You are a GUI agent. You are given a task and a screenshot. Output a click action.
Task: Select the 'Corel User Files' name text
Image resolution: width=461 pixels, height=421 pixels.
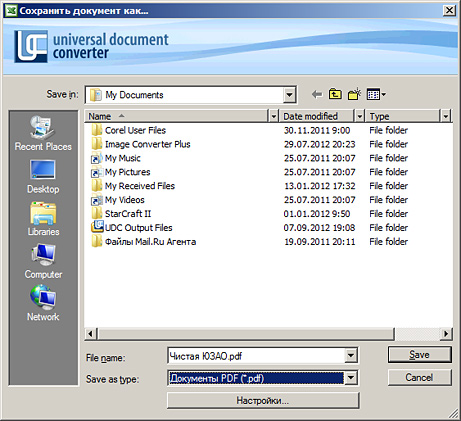coord(135,130)
